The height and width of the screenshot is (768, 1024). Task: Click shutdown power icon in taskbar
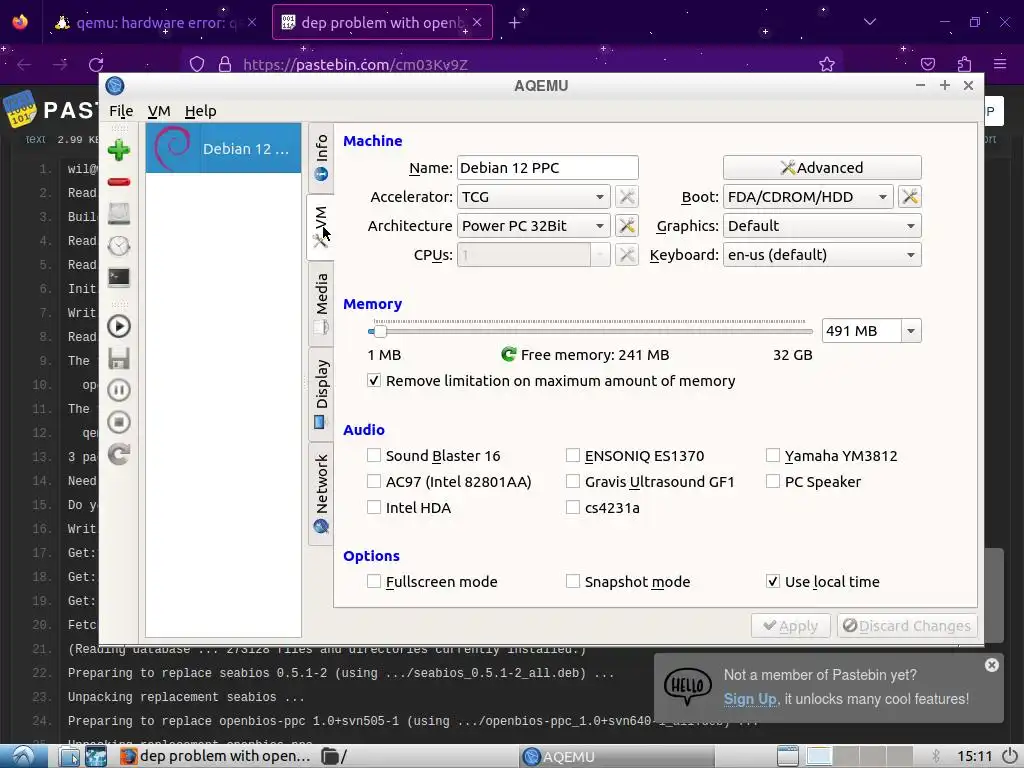1010,756
